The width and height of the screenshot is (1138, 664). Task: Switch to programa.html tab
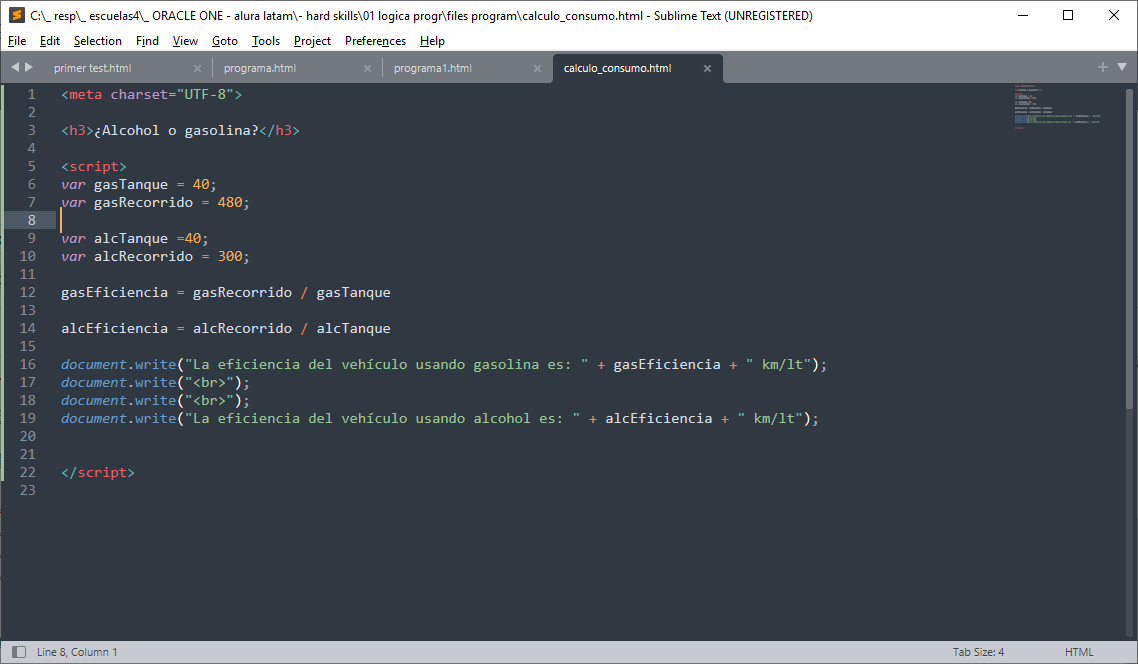[260, 68]
